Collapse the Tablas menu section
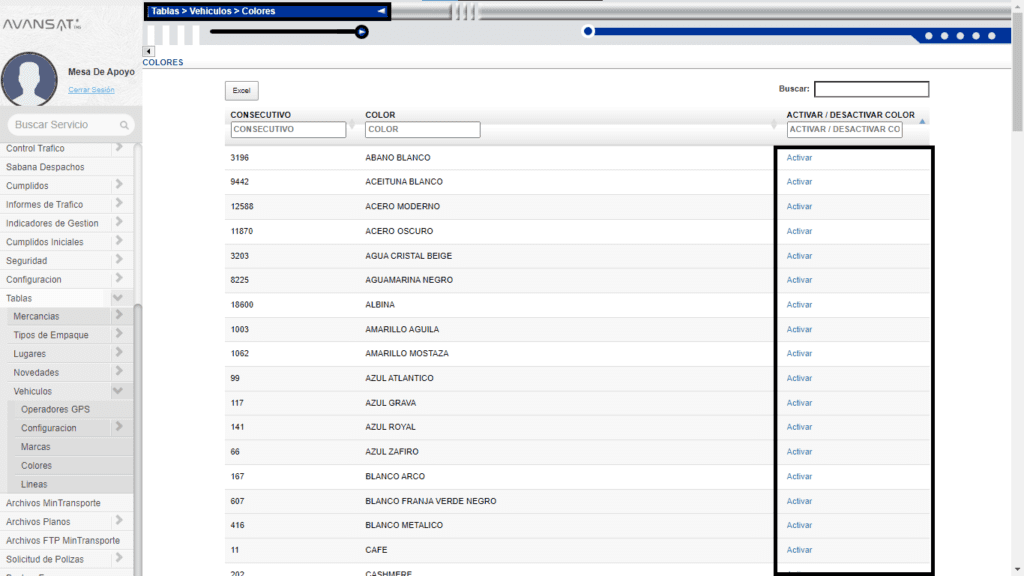 [118, 298]
